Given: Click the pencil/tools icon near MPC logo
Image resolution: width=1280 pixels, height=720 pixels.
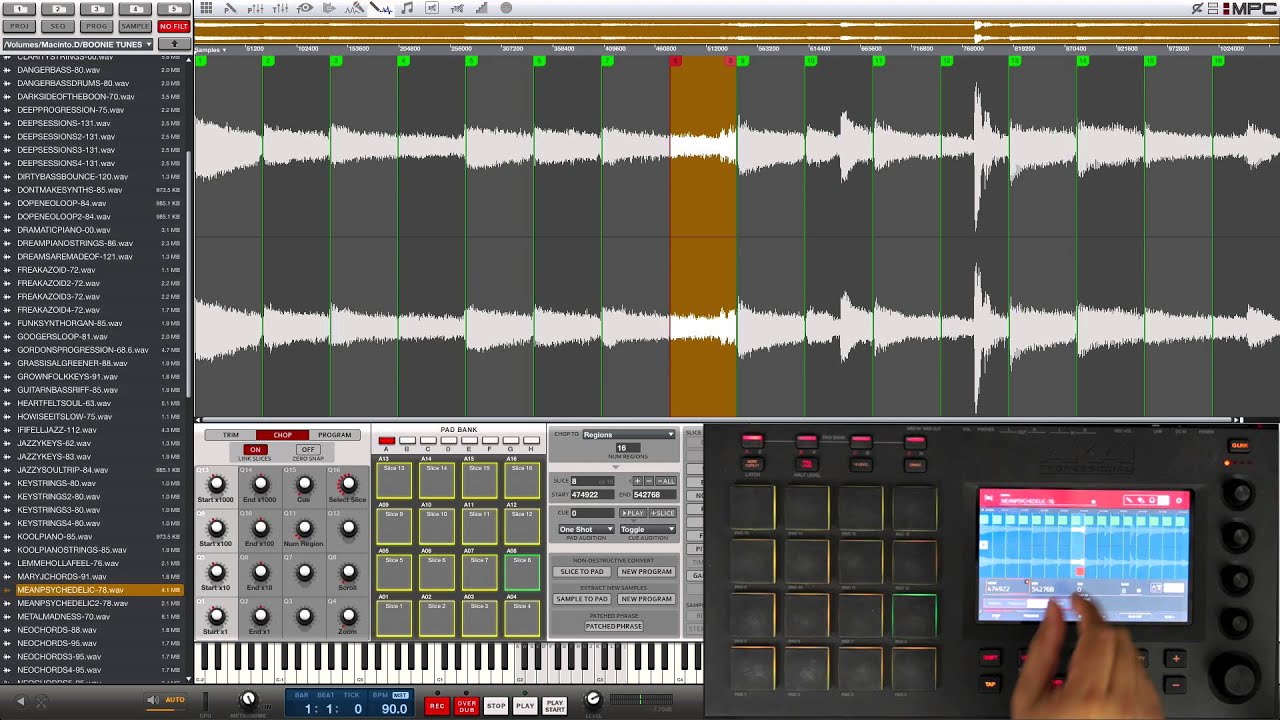Looking at the screenshot, I should pos(1197,8).
